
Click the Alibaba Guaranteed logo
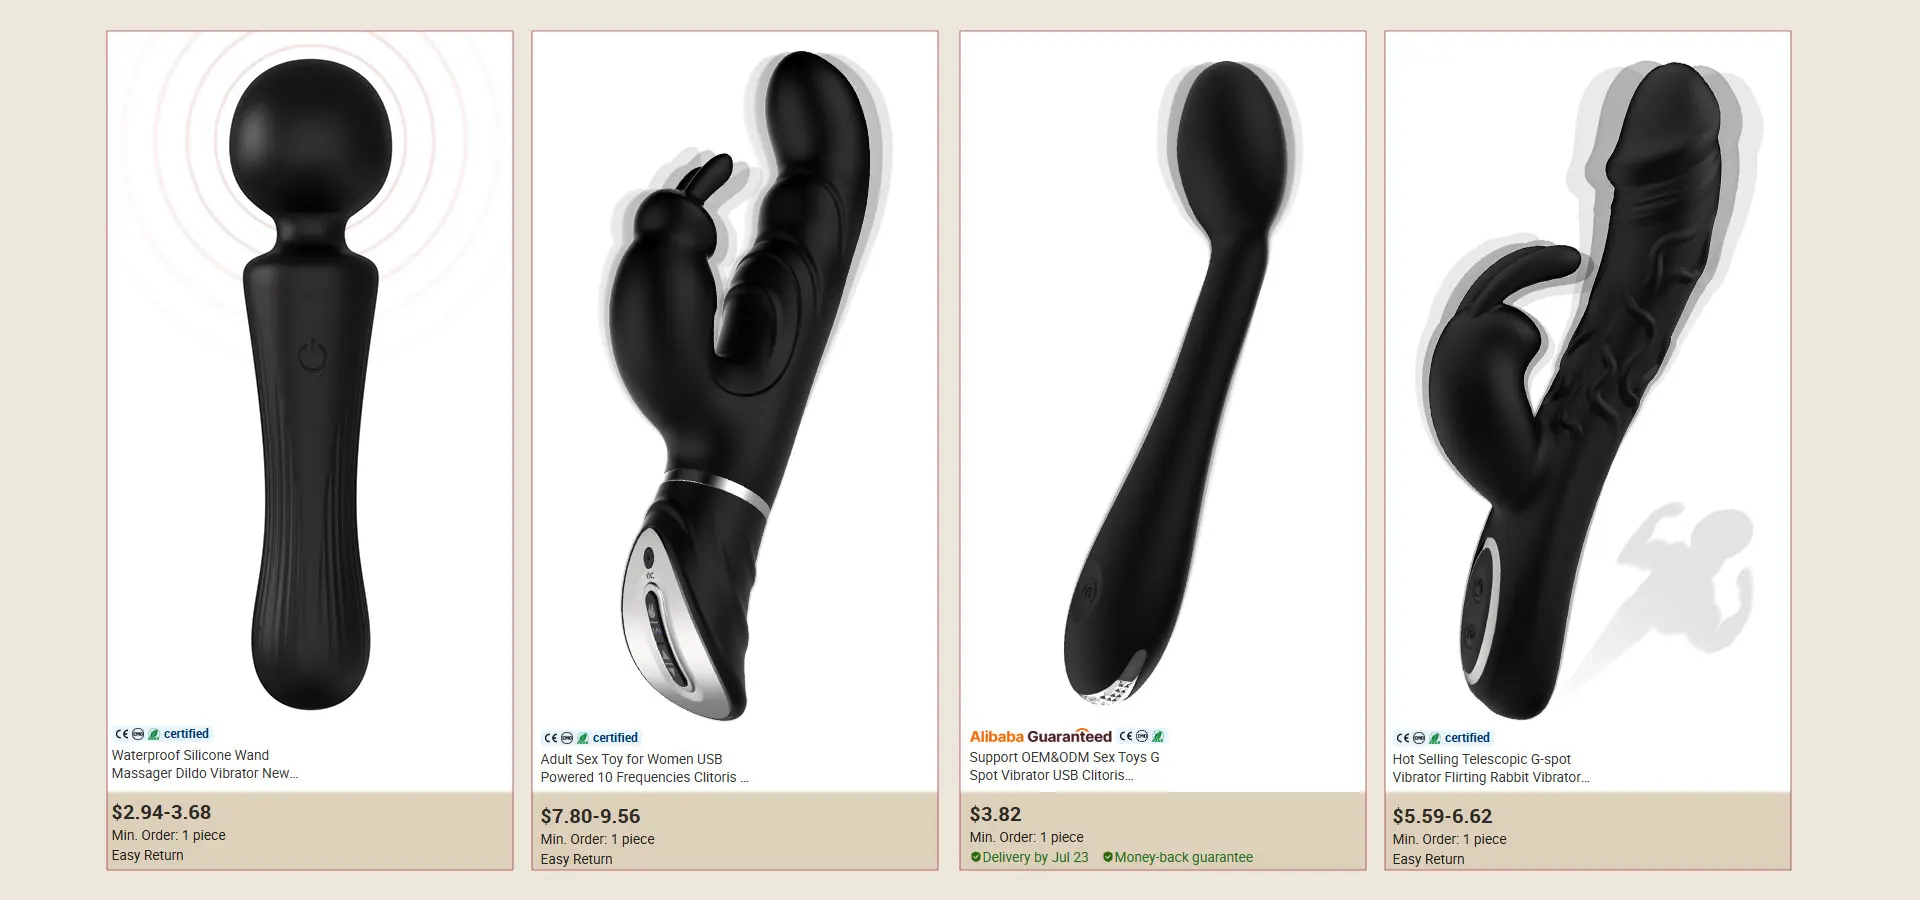[x=1040, y=737]
